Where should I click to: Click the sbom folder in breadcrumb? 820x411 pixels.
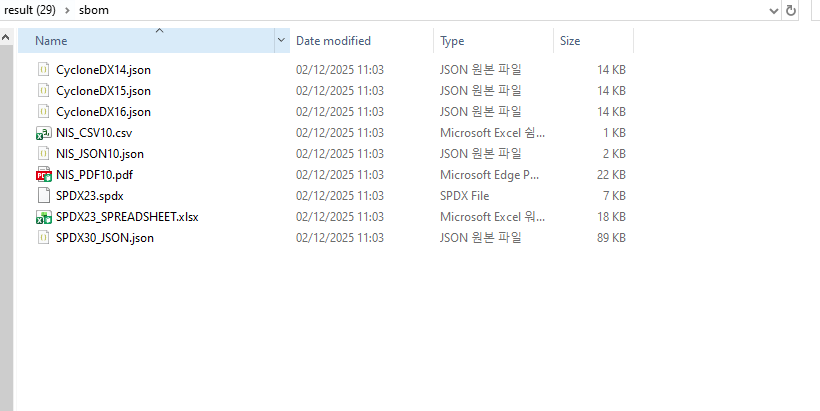[94, 10]
